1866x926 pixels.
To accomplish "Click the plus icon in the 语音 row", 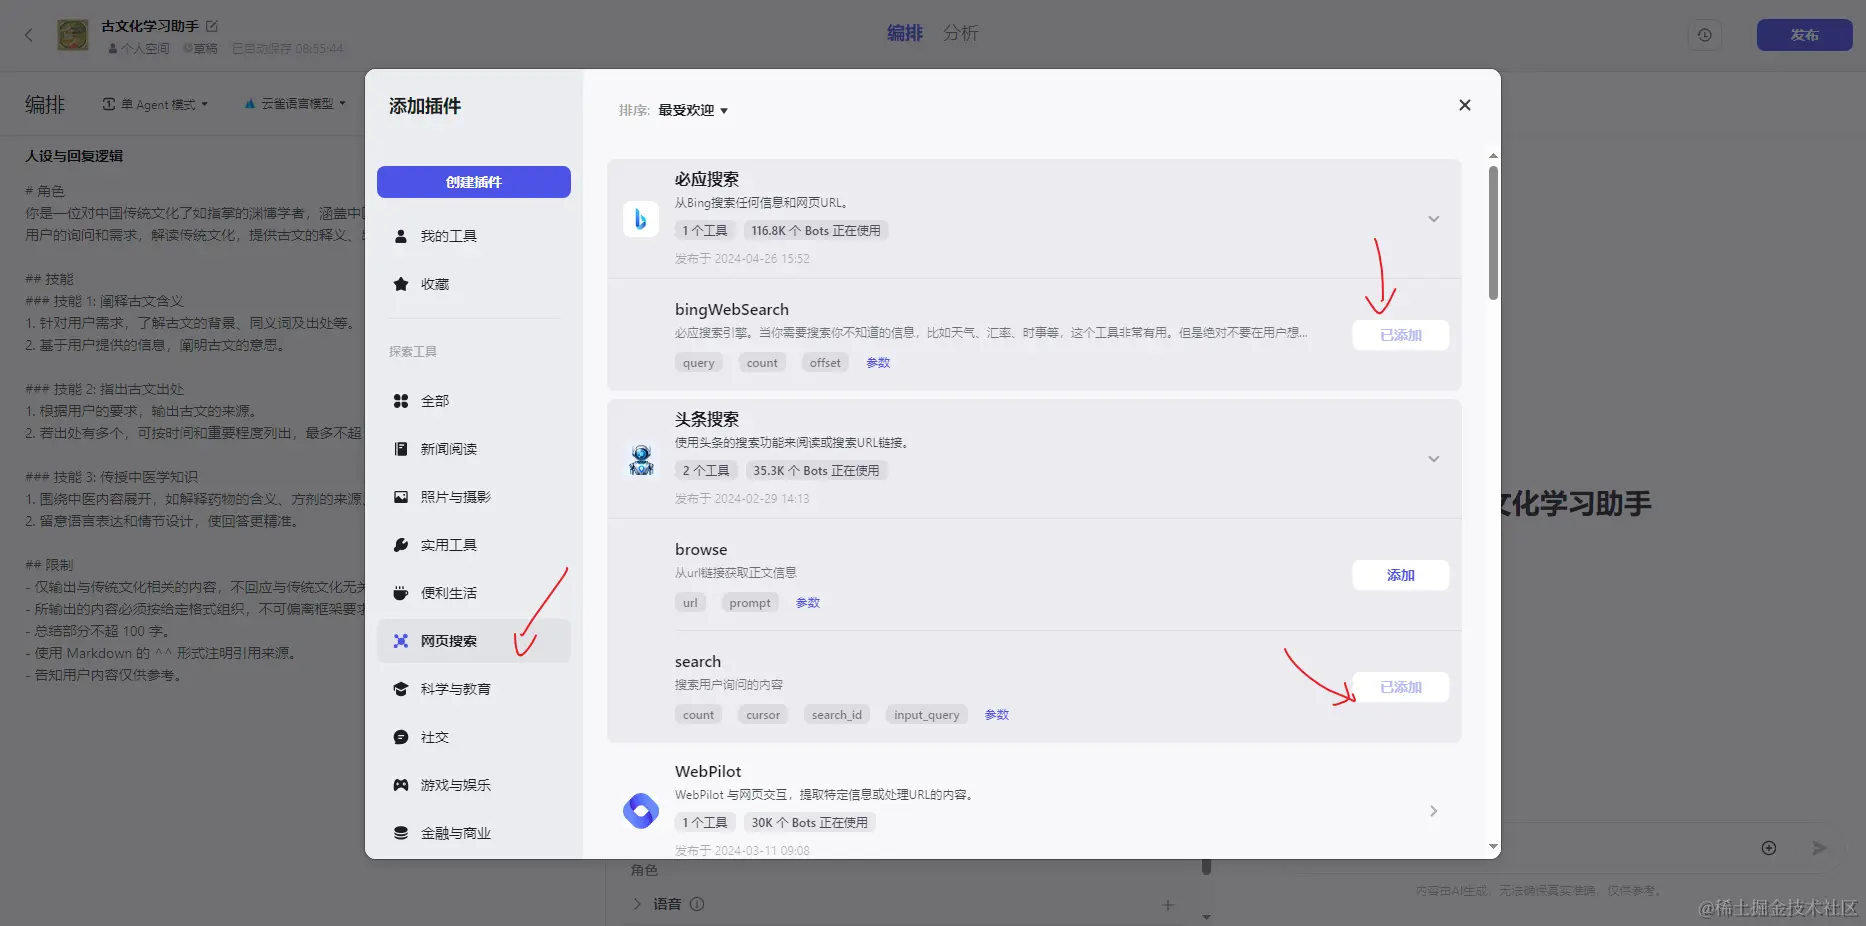I will coord(1167,905).
